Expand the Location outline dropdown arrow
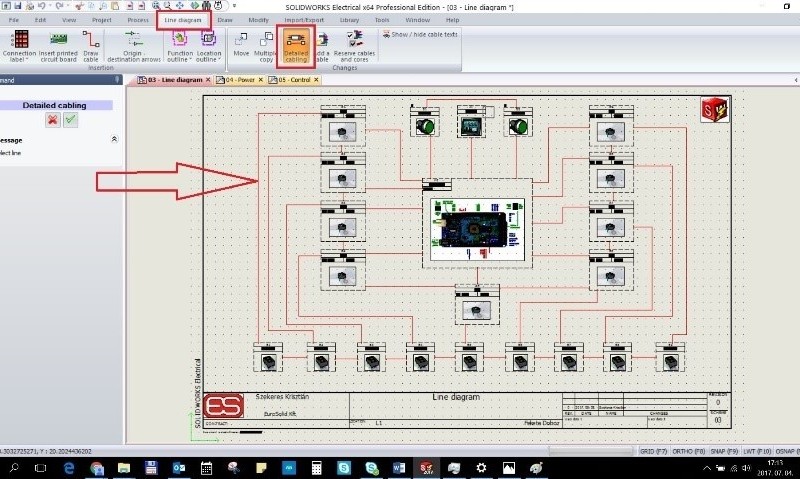 (220, 60)
